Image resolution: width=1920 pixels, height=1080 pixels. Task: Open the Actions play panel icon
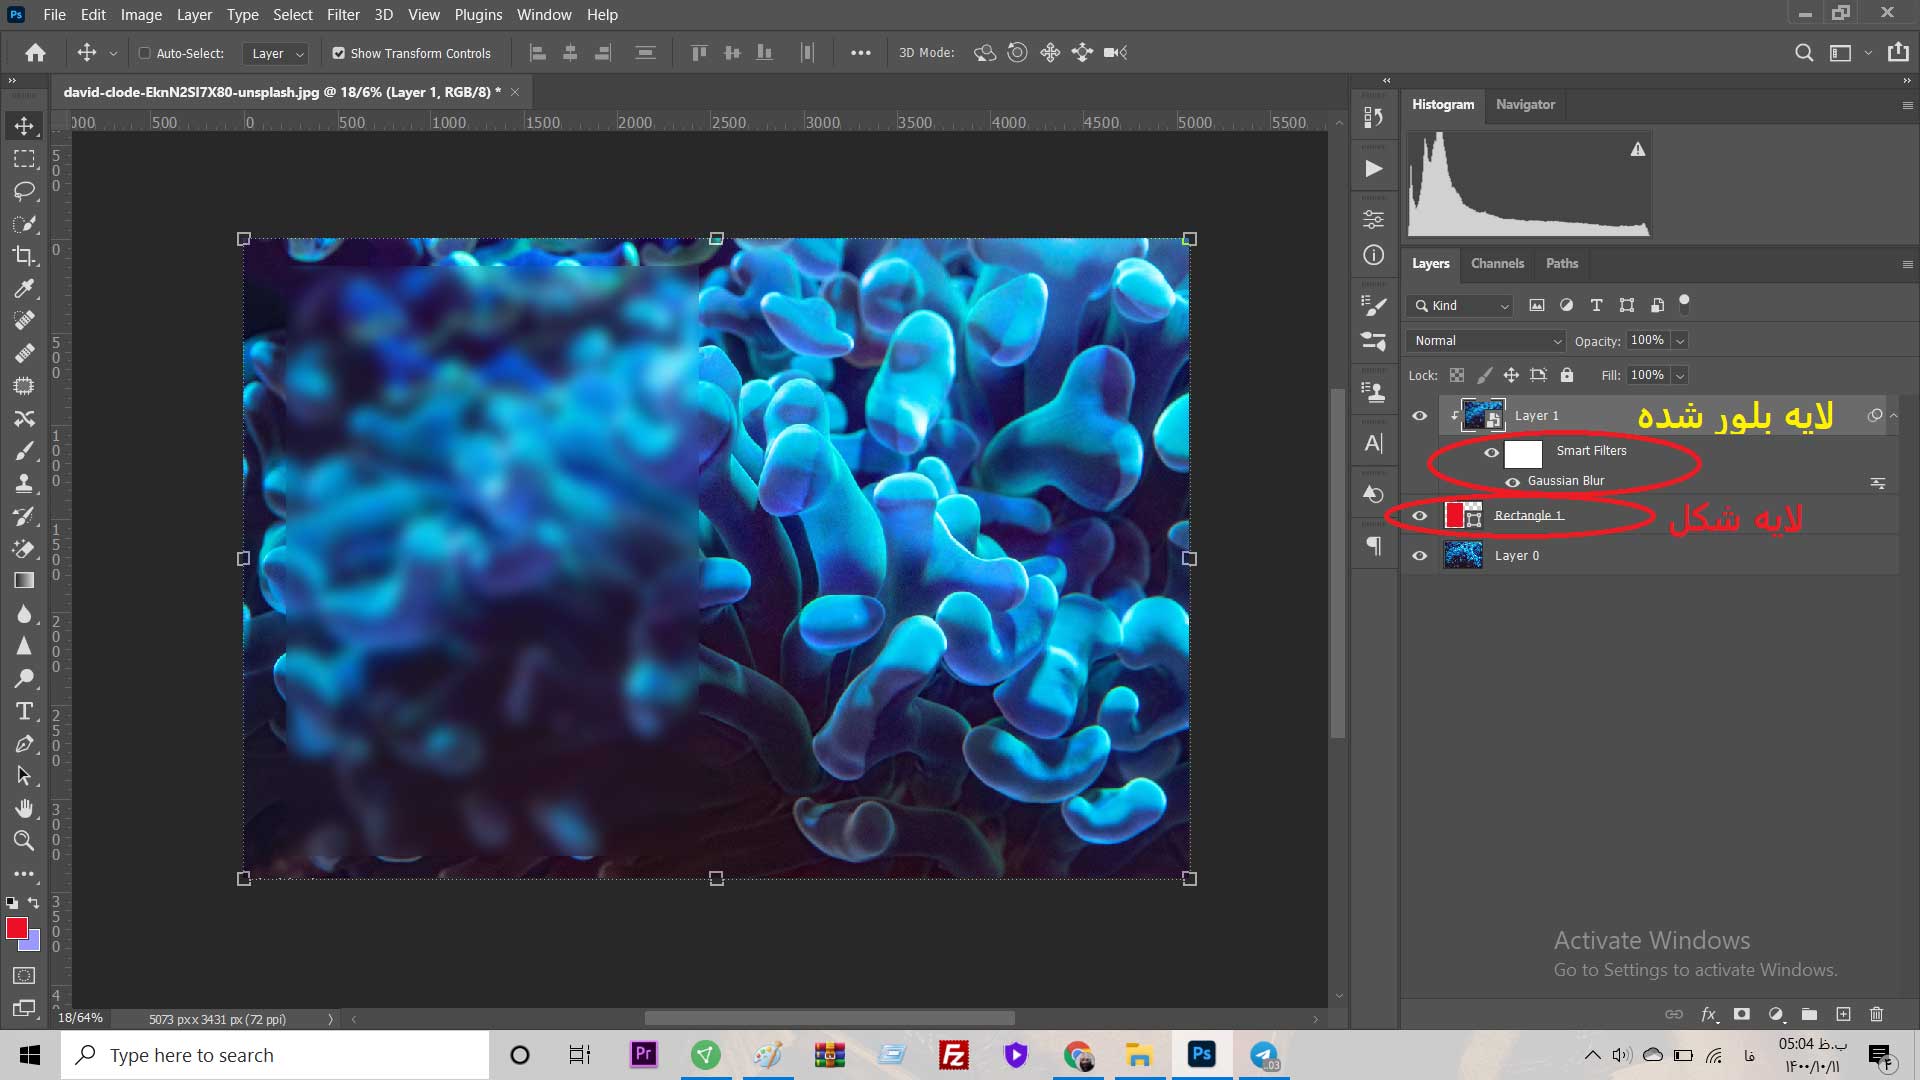click(1374, 169)
